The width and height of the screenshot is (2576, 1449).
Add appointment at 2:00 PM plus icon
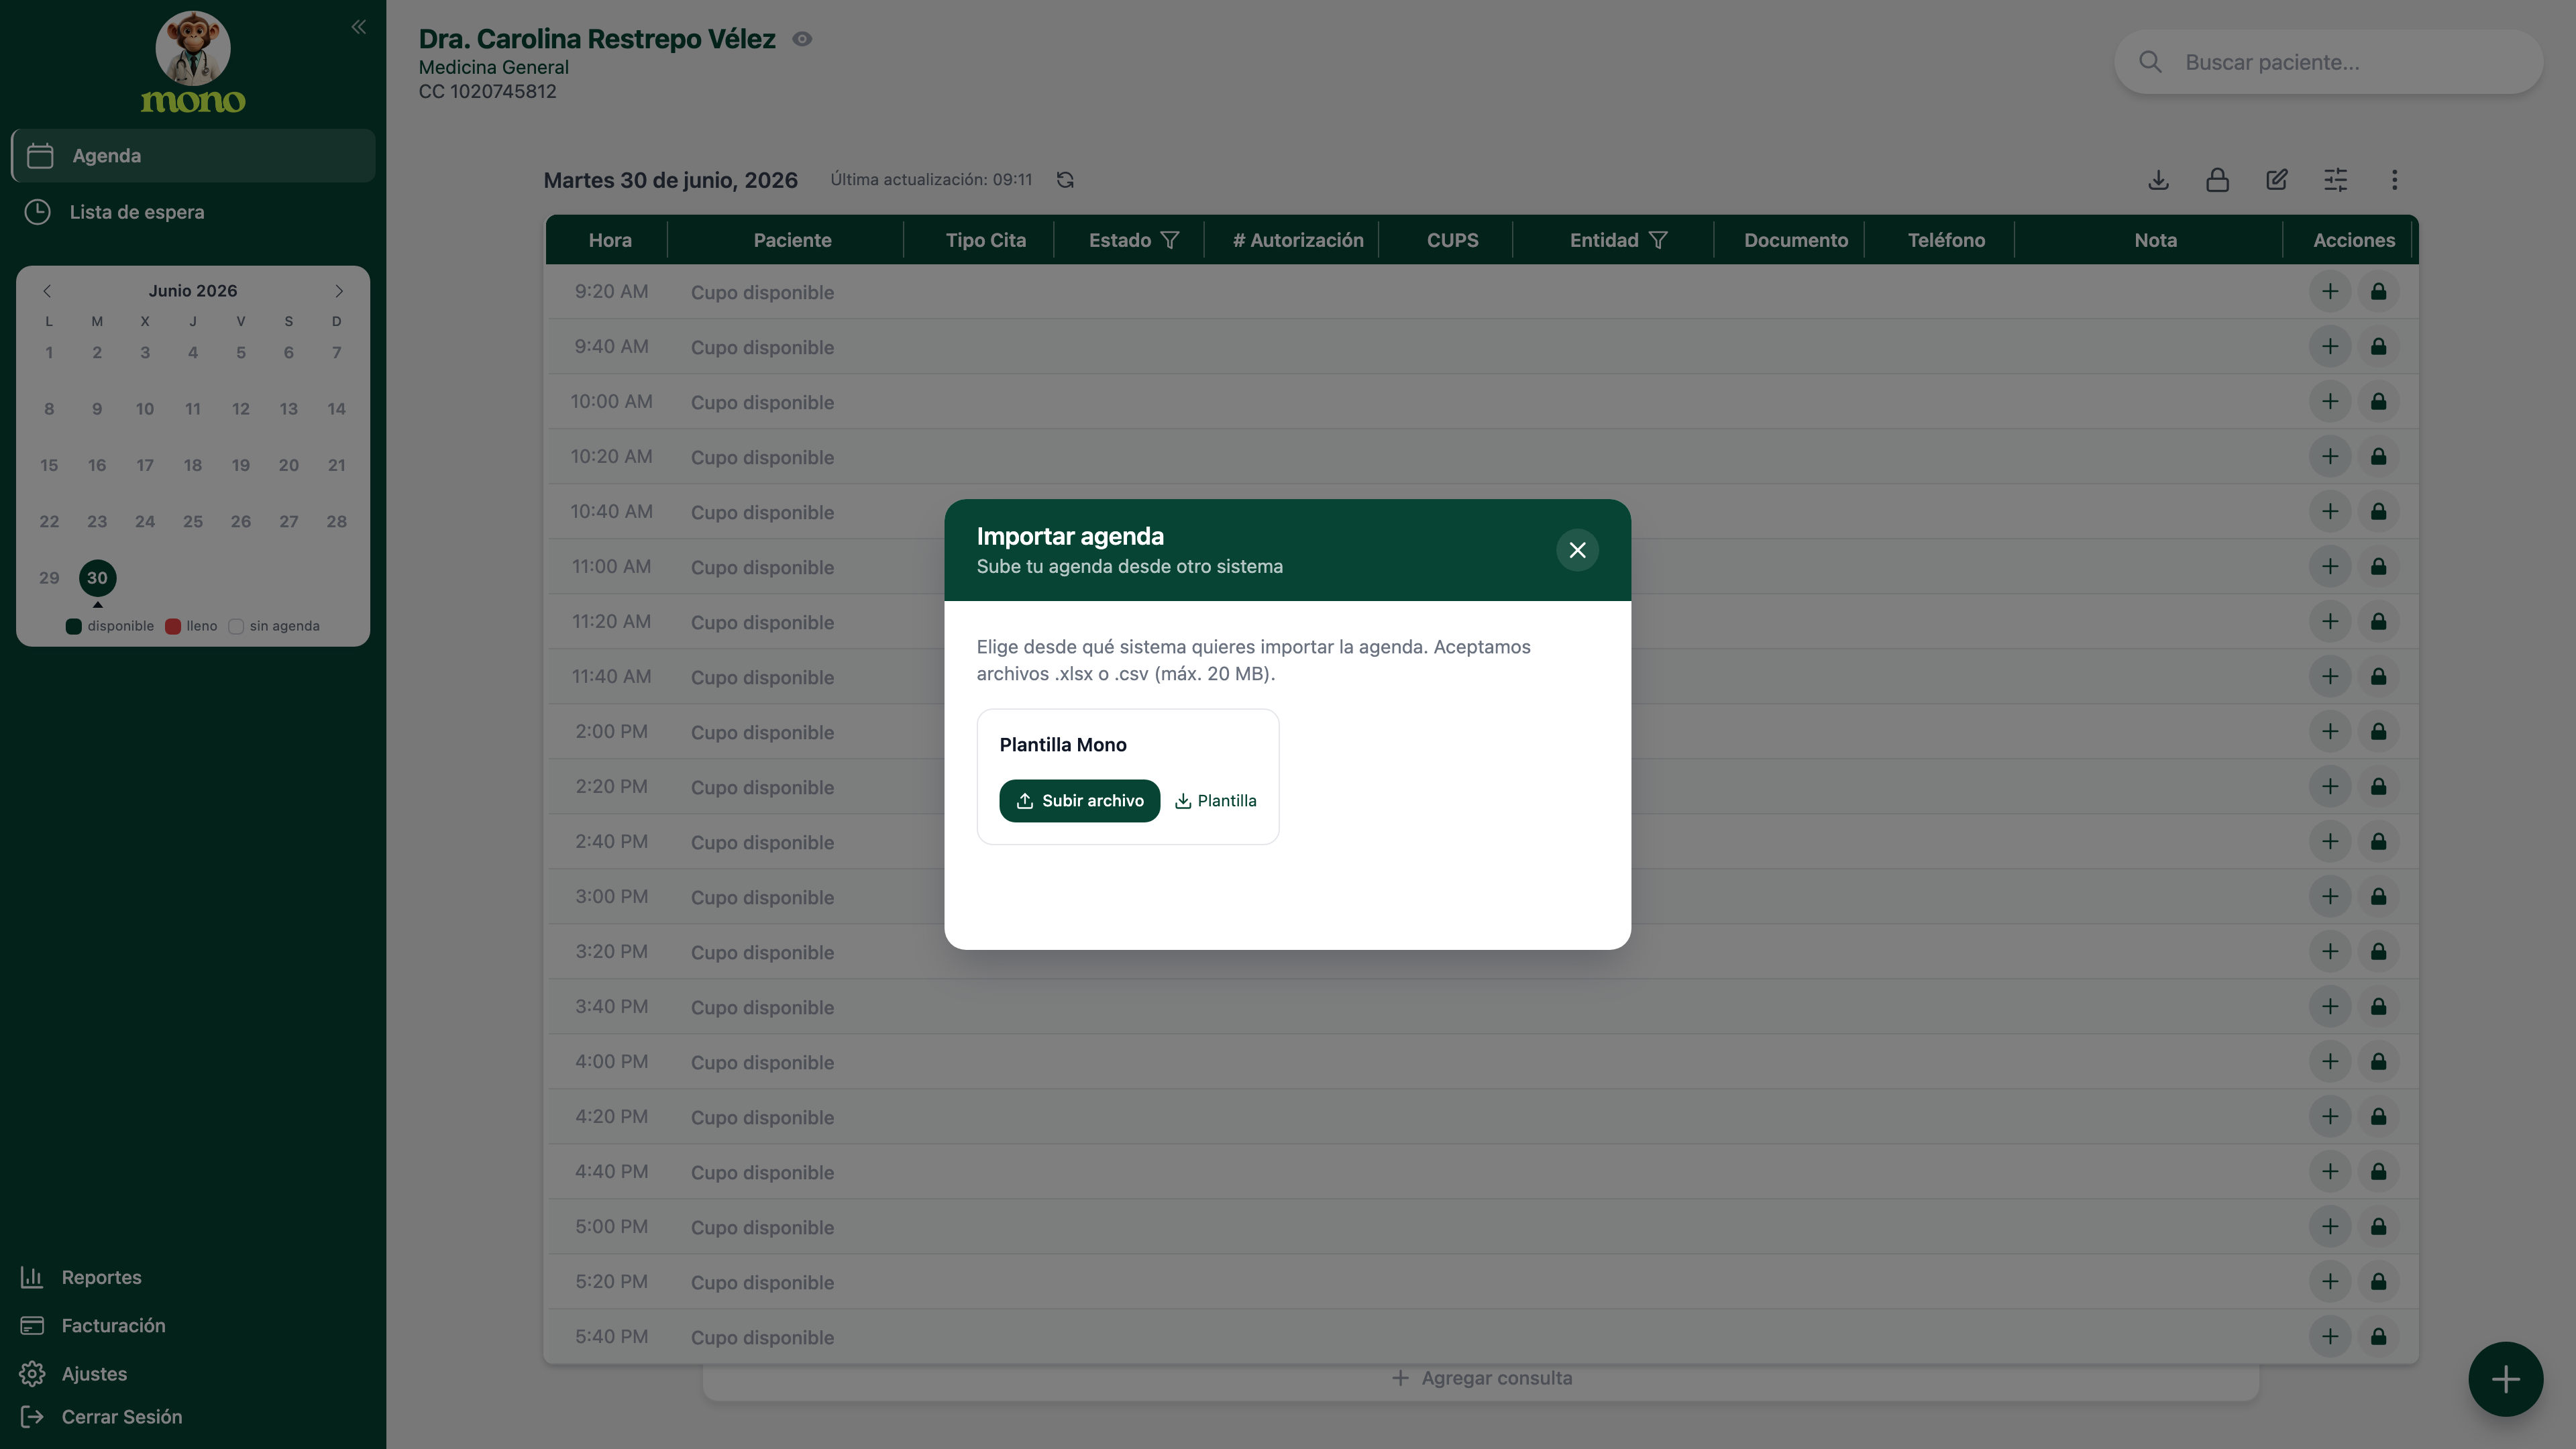click(x=2330, y=732)
